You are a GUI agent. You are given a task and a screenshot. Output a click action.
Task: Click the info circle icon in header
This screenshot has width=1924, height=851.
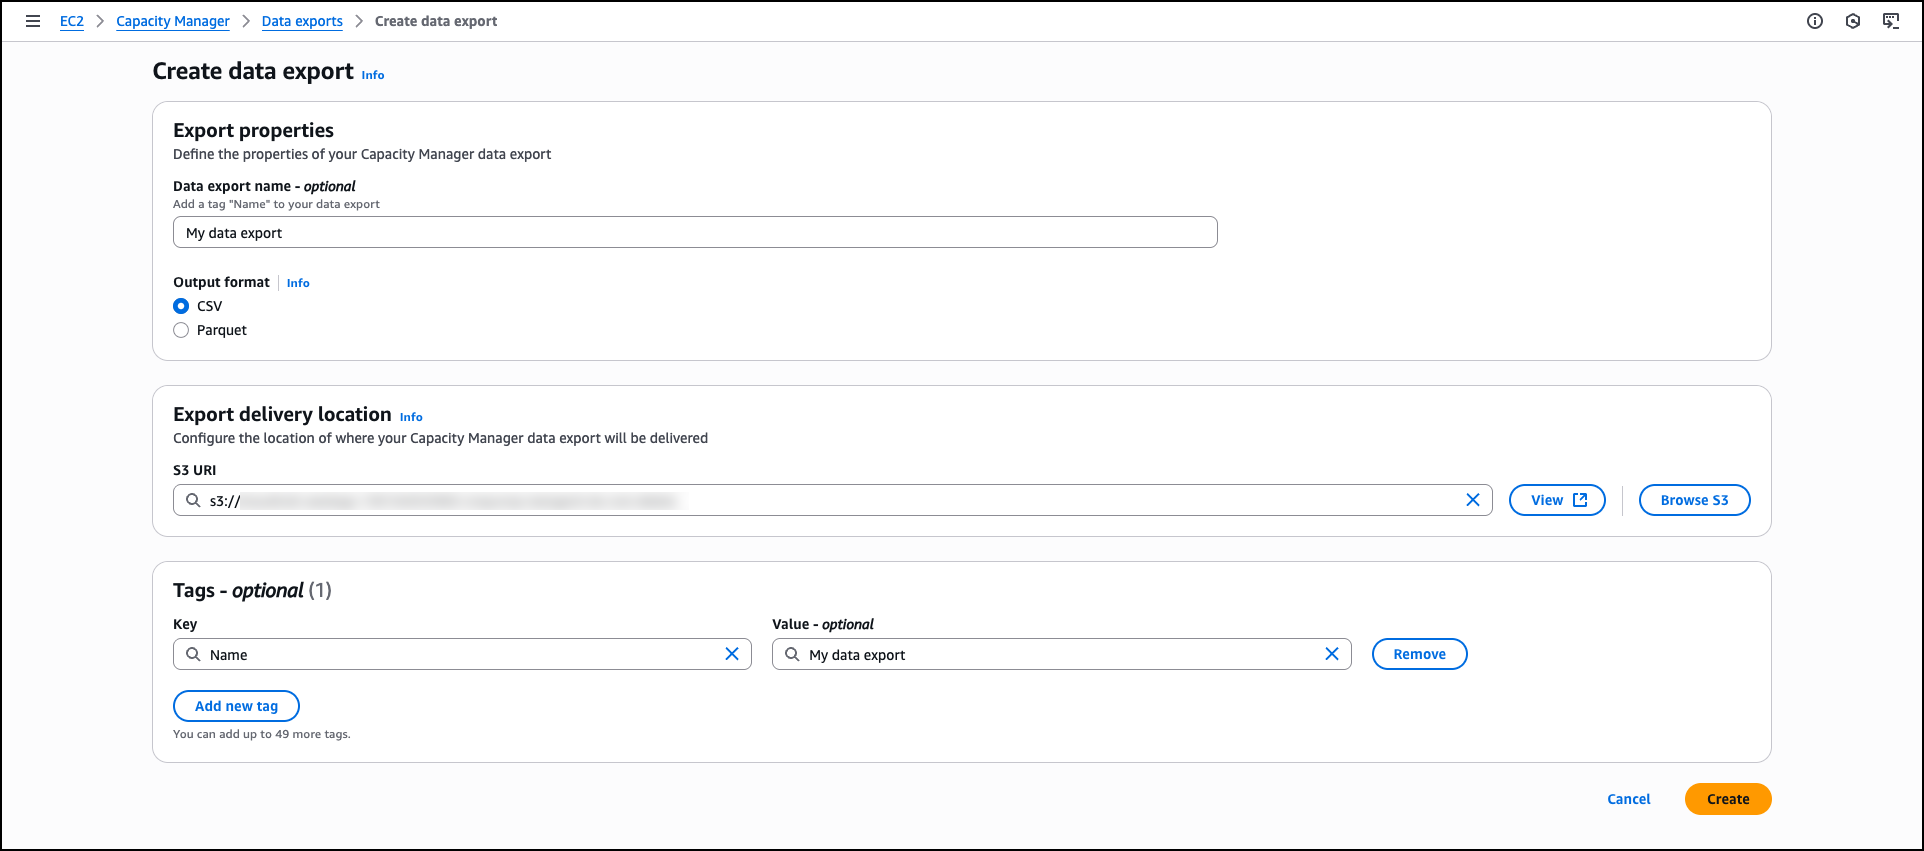coord(1814,21)
